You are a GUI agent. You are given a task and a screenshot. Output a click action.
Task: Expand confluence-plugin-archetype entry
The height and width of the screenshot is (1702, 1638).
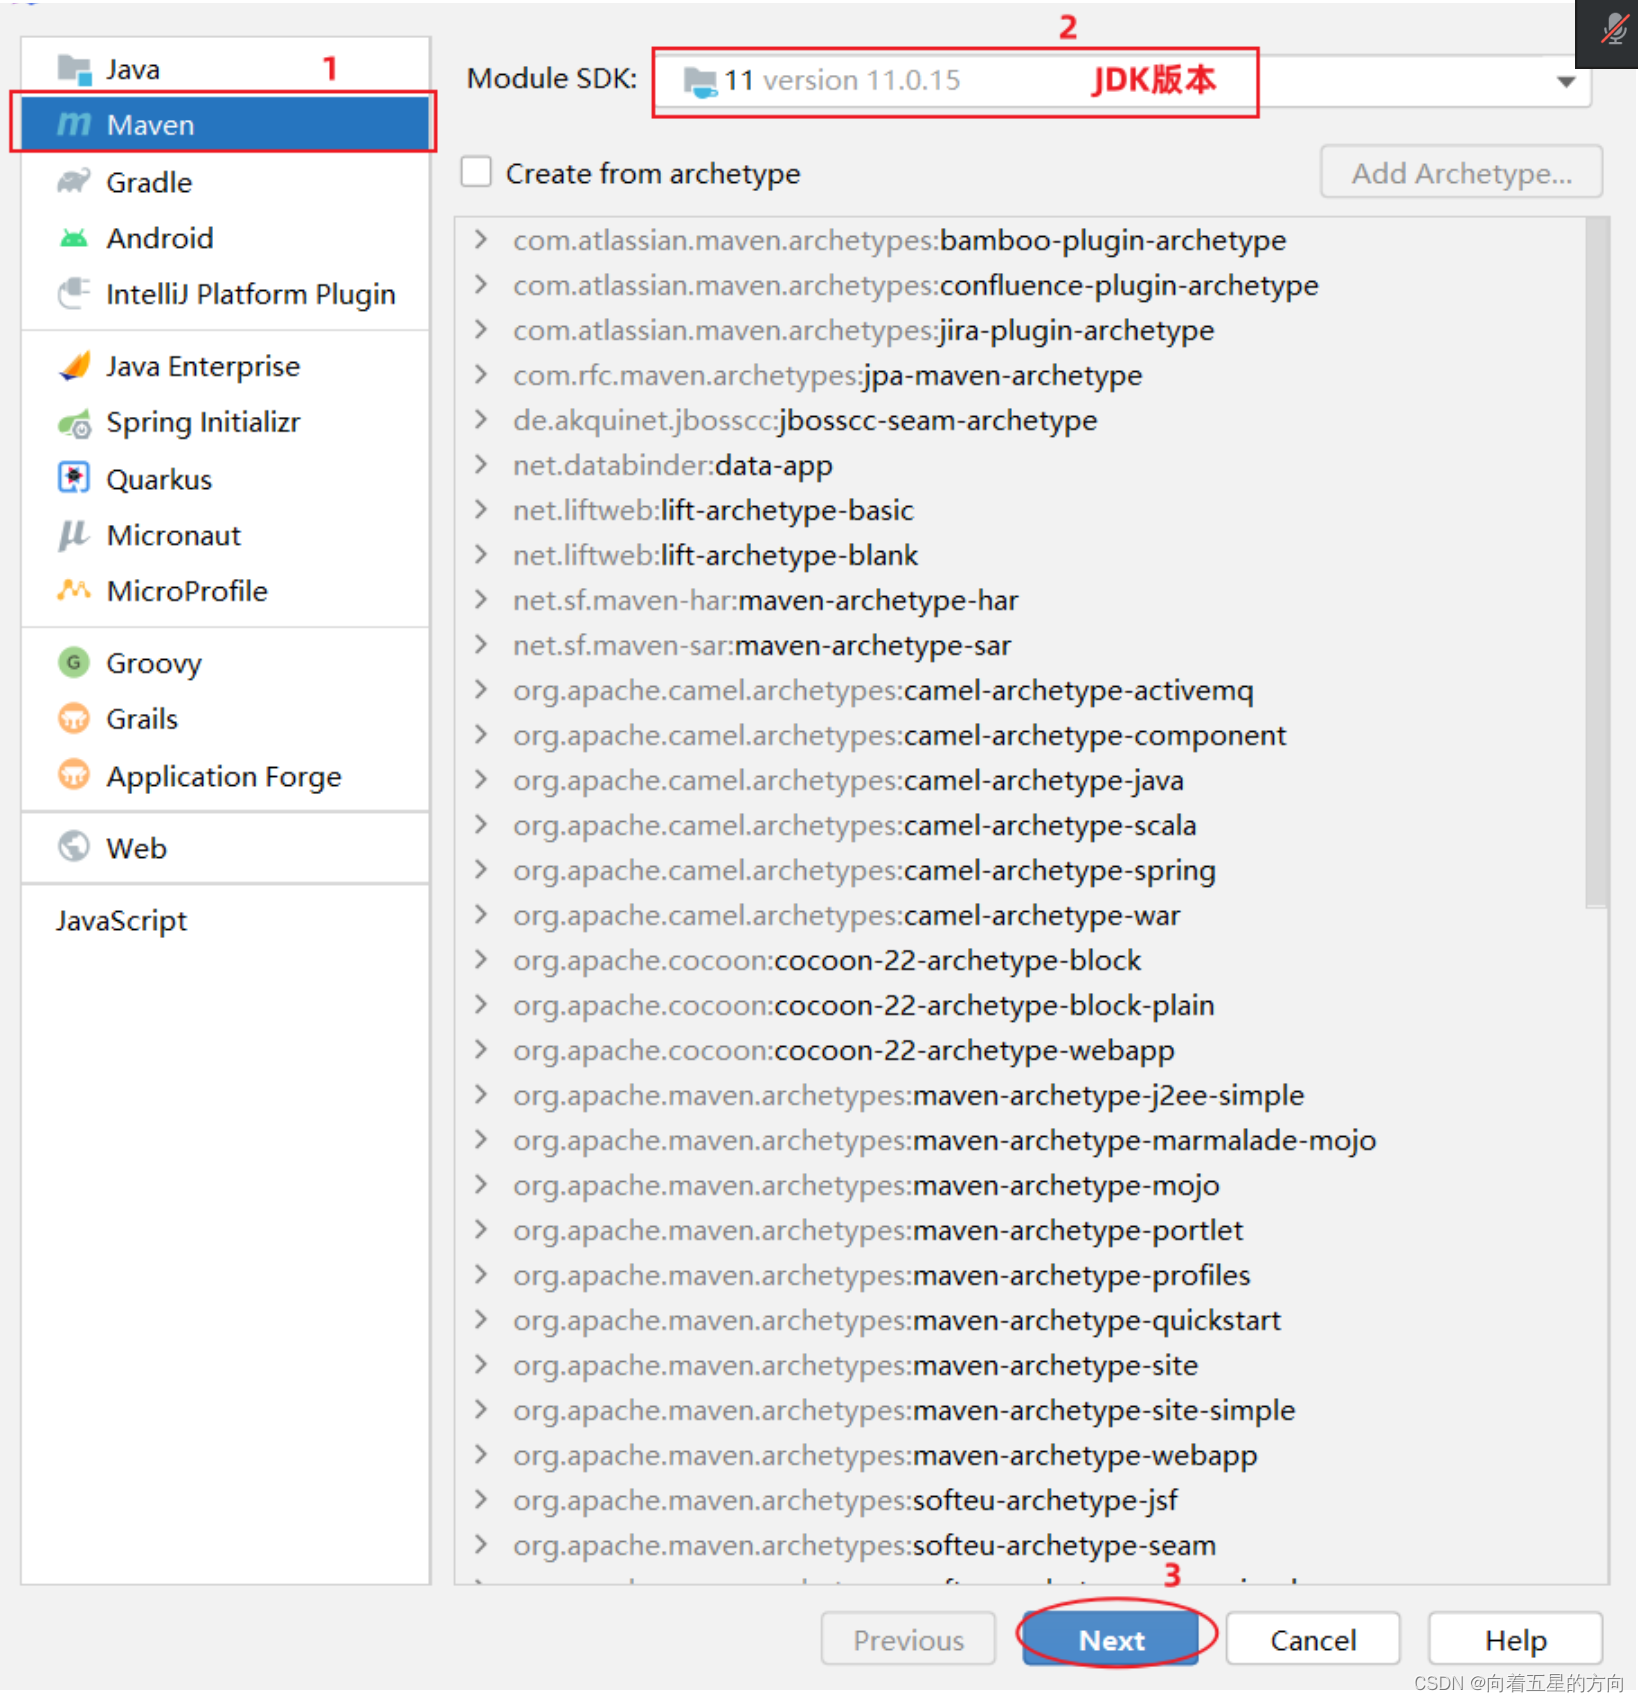pos(481,284)
